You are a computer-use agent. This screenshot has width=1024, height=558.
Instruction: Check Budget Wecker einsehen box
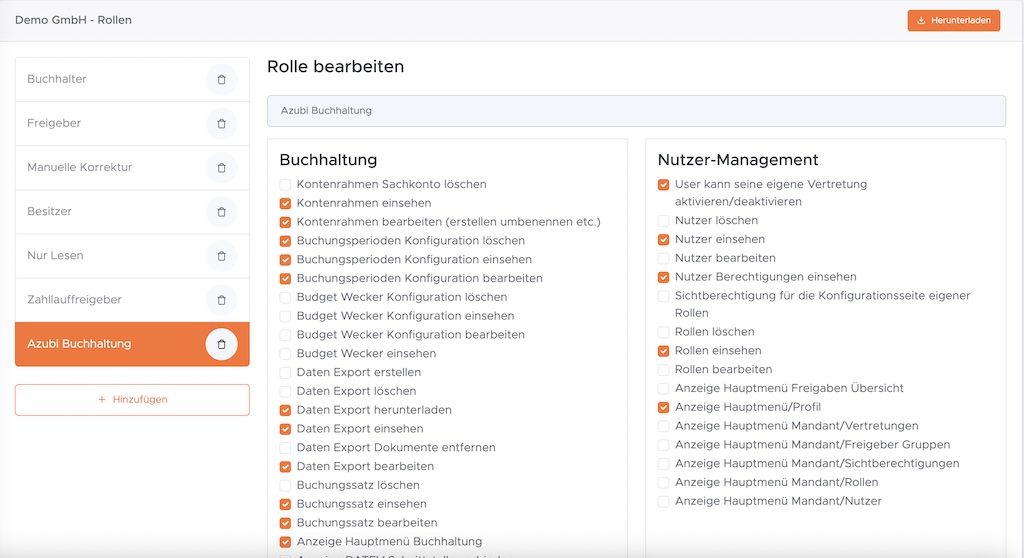(286, 354)
